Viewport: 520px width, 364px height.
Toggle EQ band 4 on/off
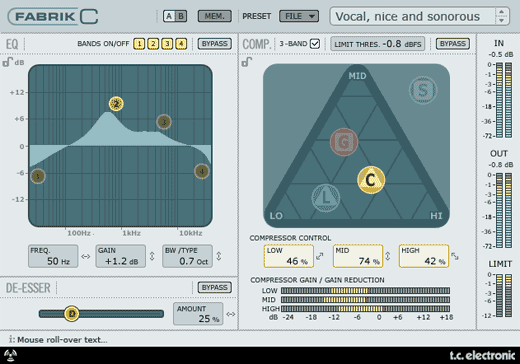[x=181, y=44]
